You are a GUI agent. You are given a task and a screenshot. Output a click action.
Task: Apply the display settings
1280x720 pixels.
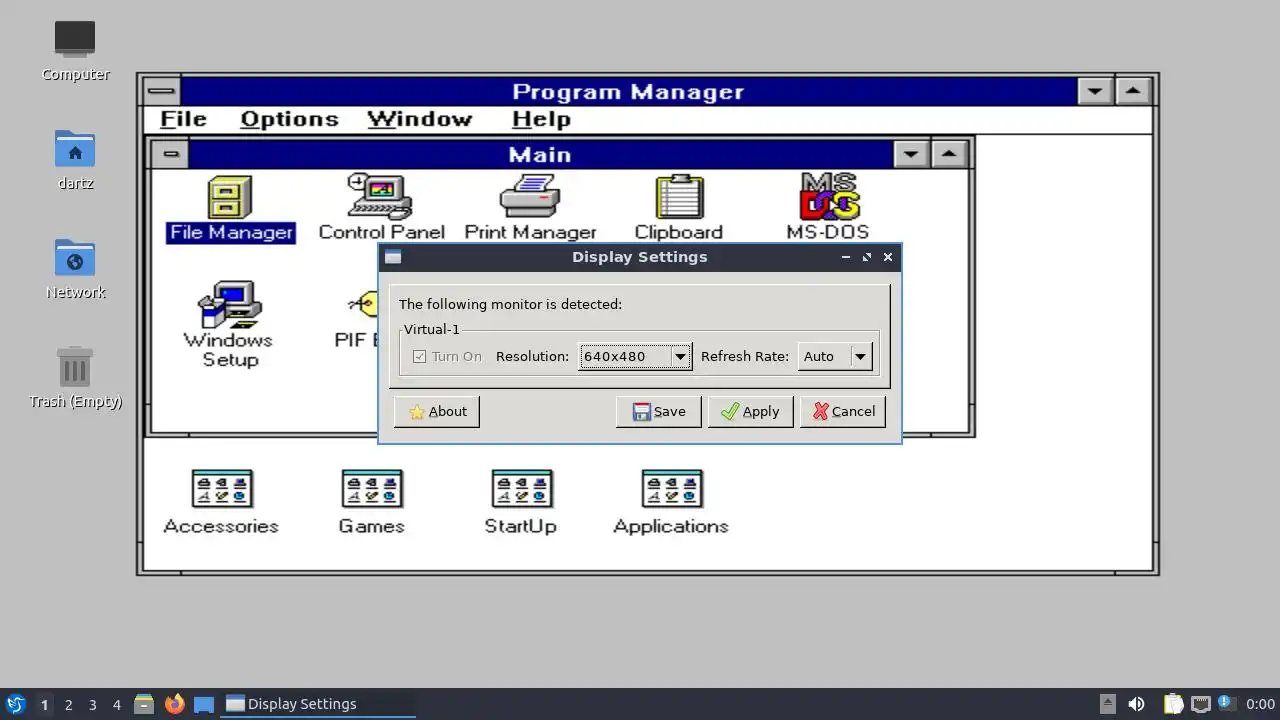click(x=750, y=411)
